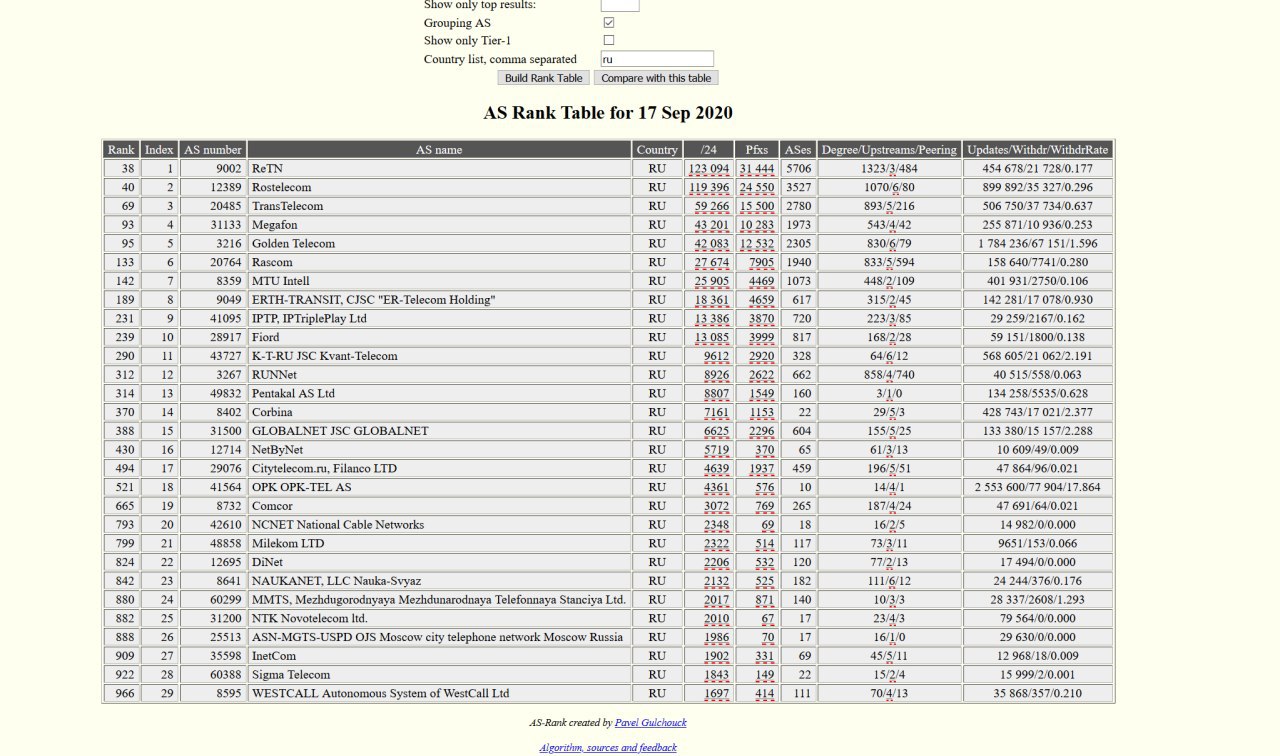Click the top results input field
This screenshot has height=756, width=1280.
click(x=620, y=5)
